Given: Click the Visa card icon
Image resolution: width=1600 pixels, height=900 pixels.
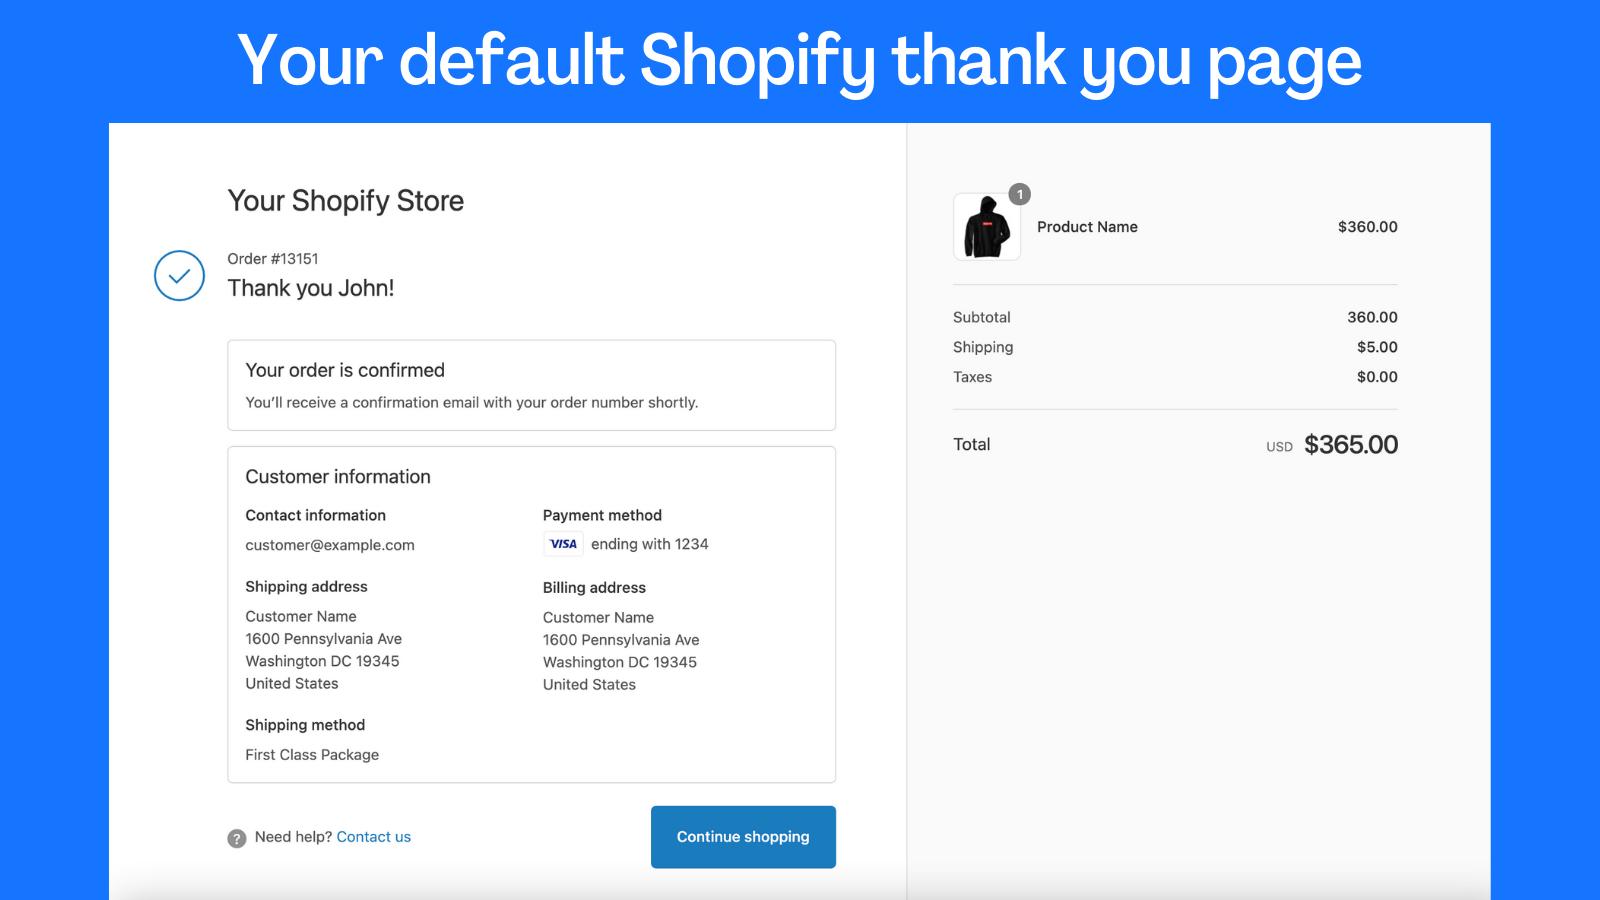Looking at the screenshot, I should pos(564,544).
